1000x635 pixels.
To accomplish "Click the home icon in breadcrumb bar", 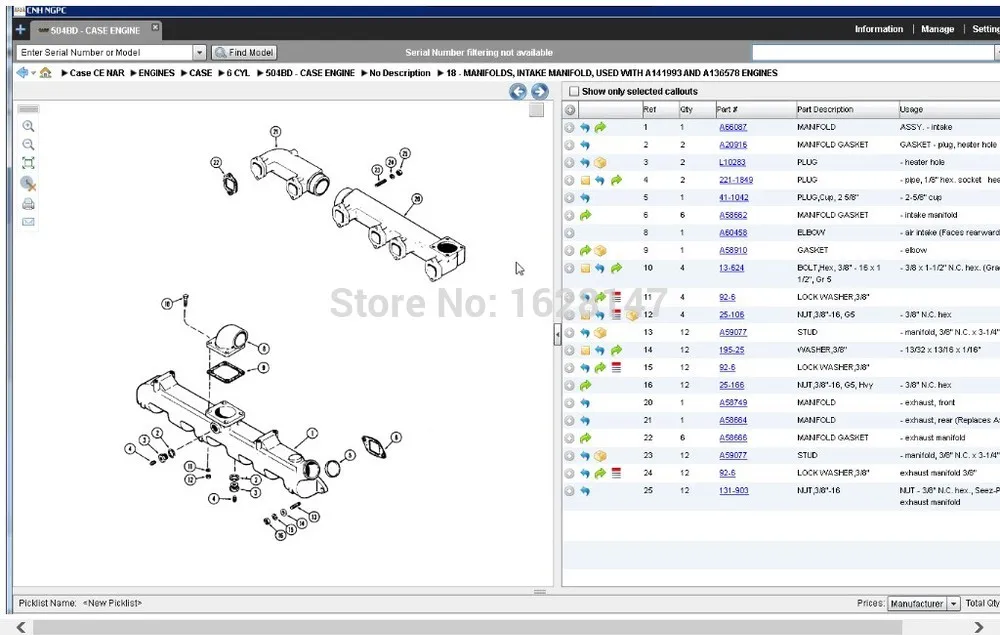I will (45, 73).
